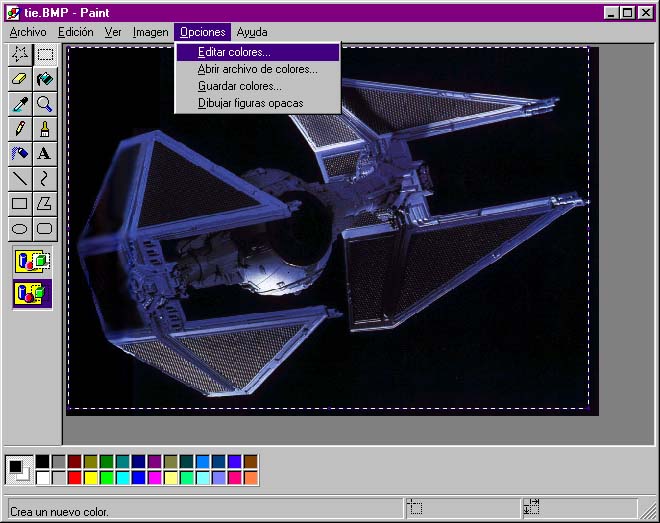This screenshot has height=523, width=660.
Task: Open the Ayuda menu
Action: 252,32
